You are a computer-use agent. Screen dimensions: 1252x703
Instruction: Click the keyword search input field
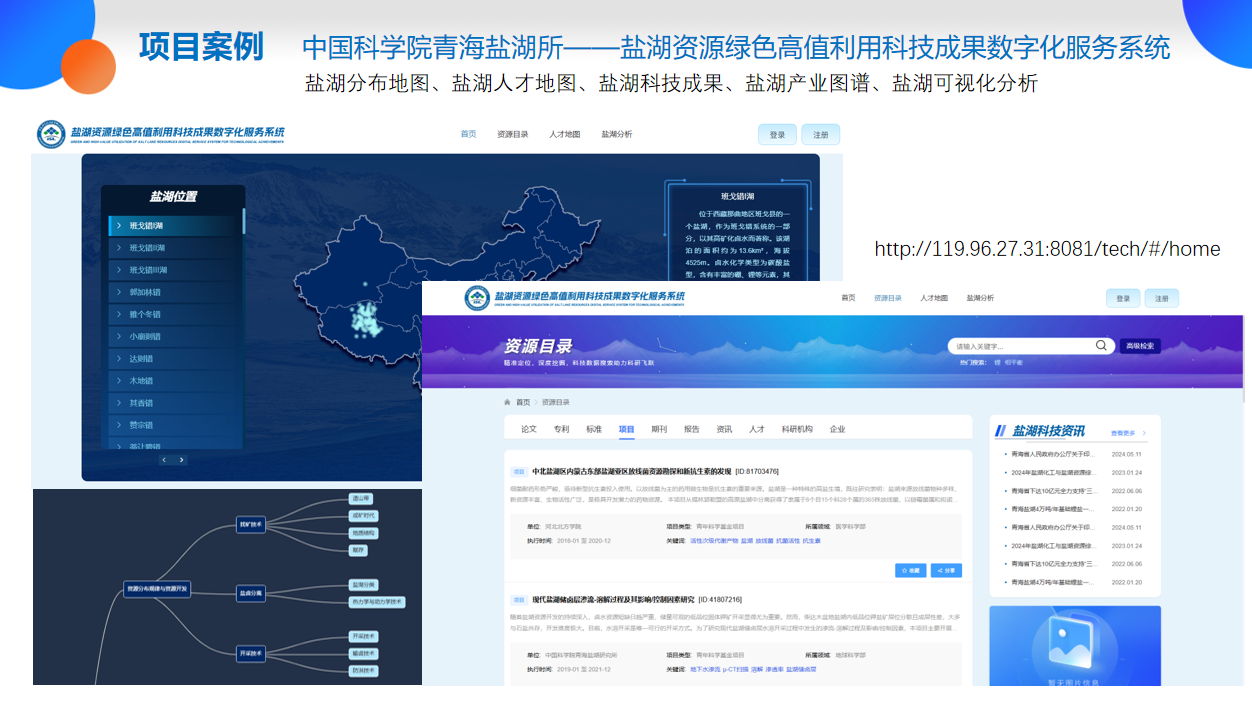(x=1022, y=346)
